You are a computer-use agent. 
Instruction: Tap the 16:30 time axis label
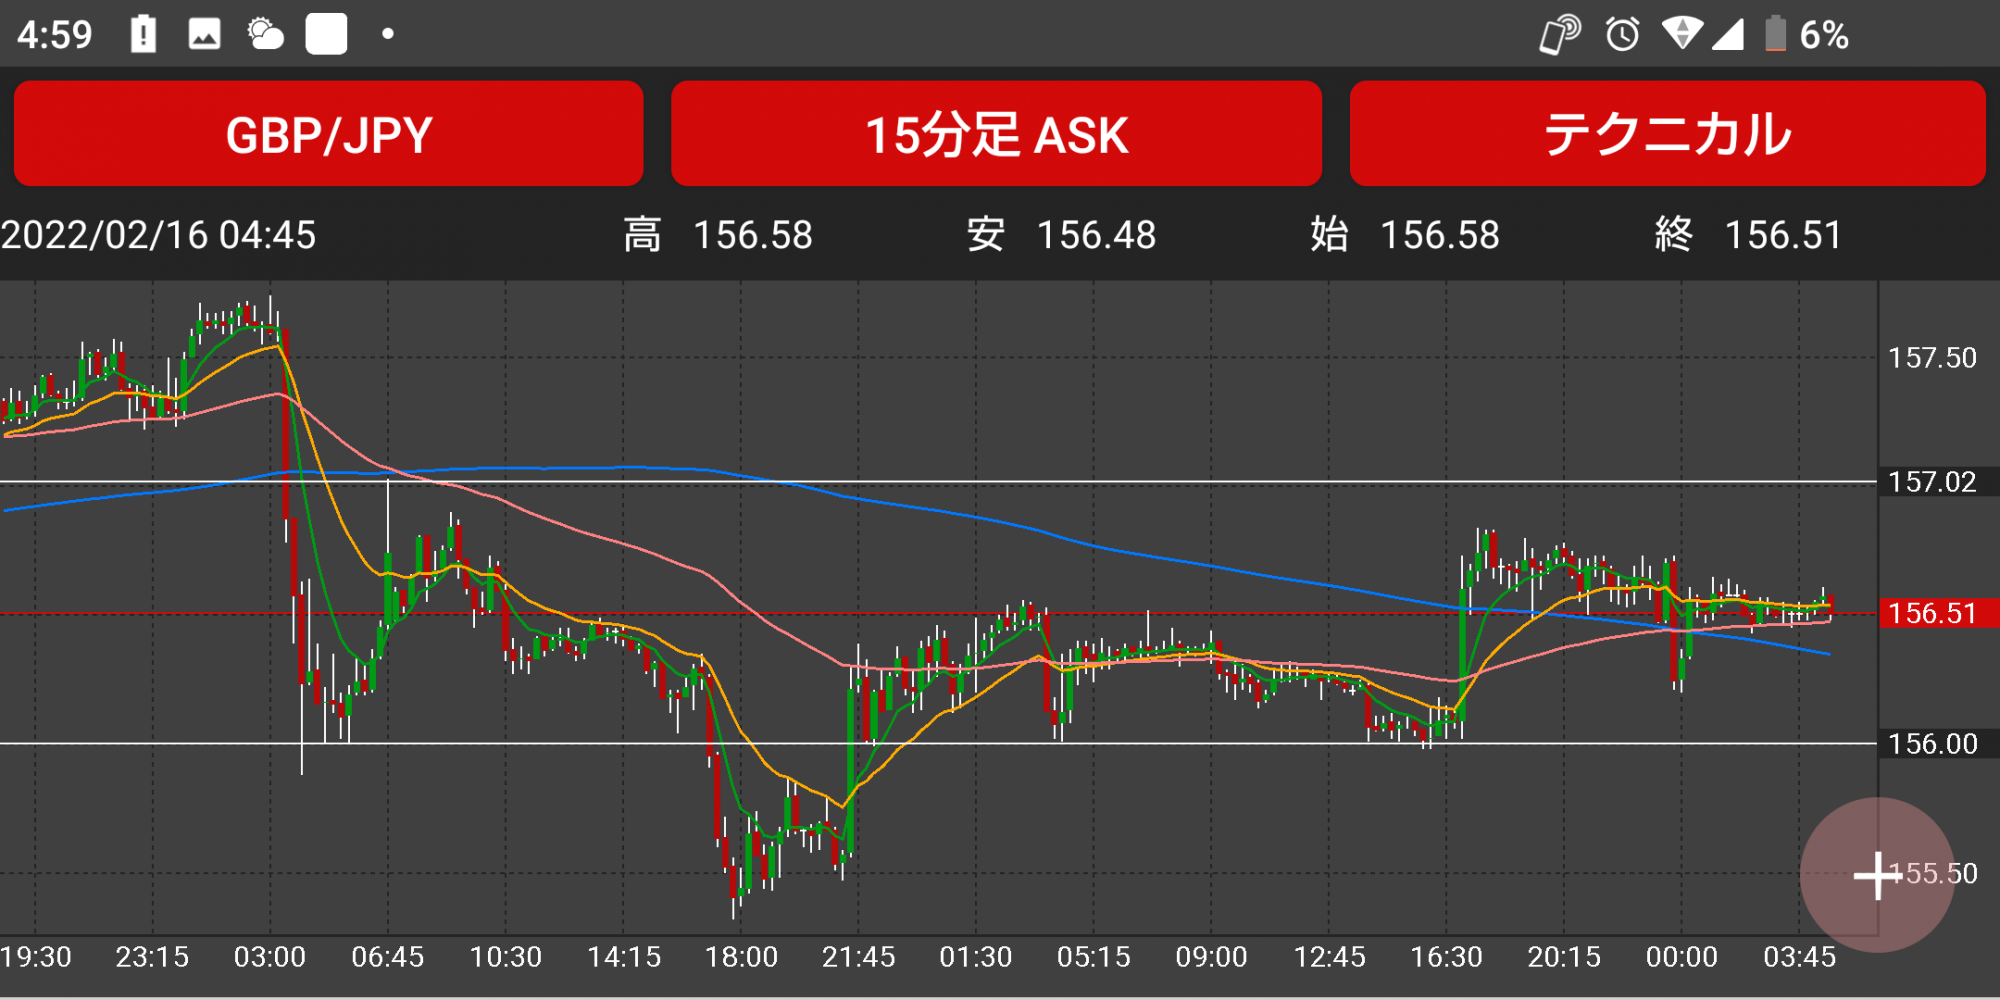1446,957
